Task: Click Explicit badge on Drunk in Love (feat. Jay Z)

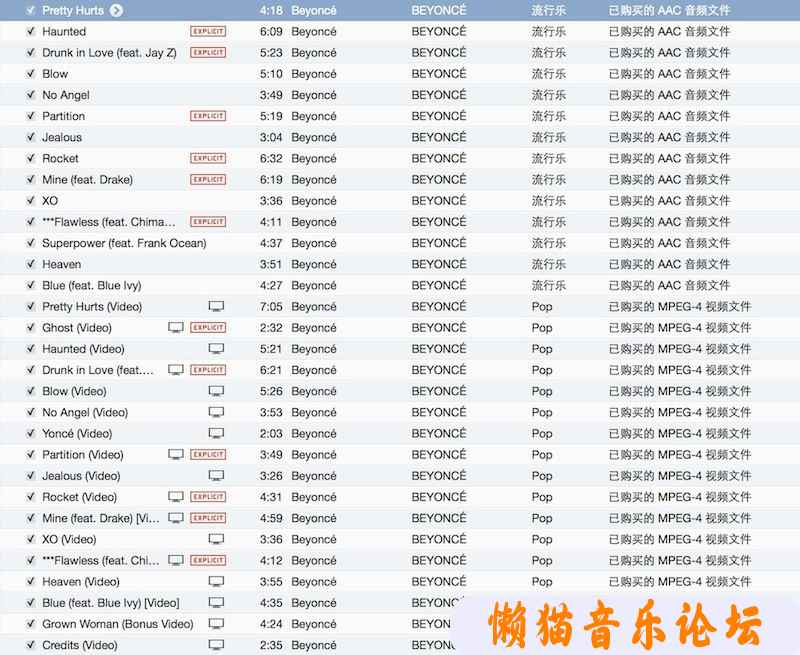Action: click(x=208, y=53)
